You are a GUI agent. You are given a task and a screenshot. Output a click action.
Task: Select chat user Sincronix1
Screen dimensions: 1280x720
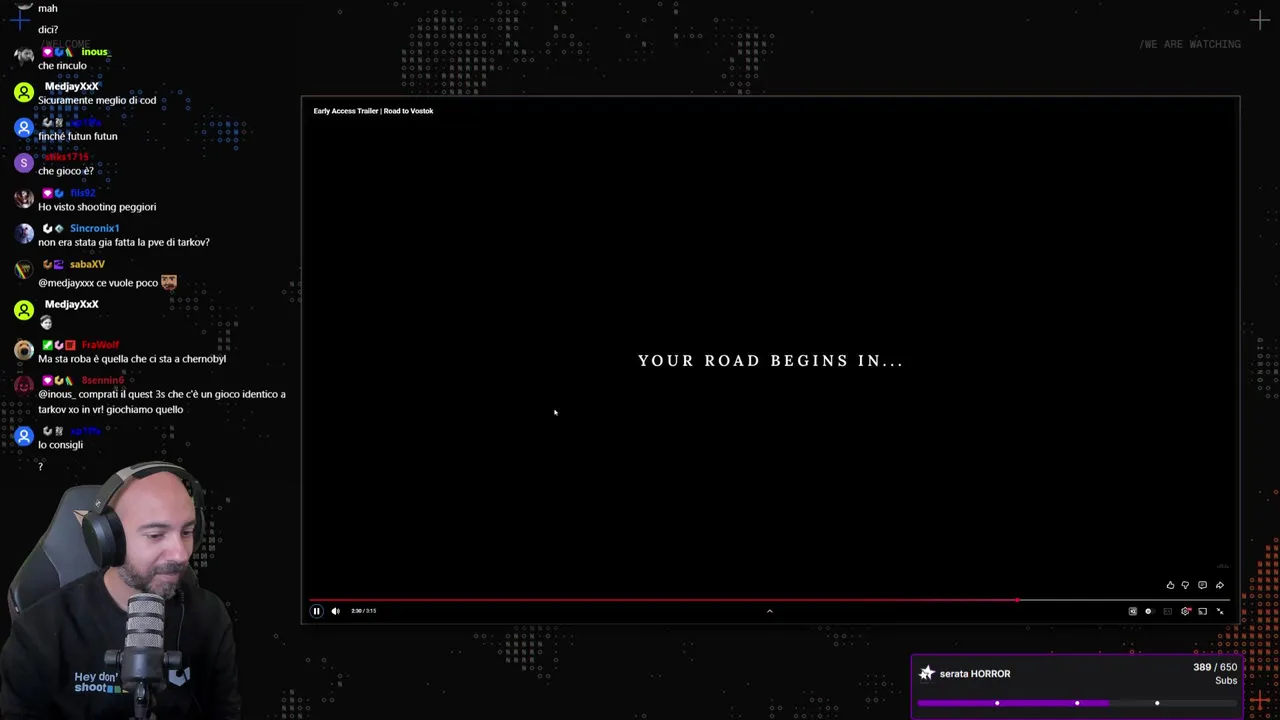tap(94, 228)
